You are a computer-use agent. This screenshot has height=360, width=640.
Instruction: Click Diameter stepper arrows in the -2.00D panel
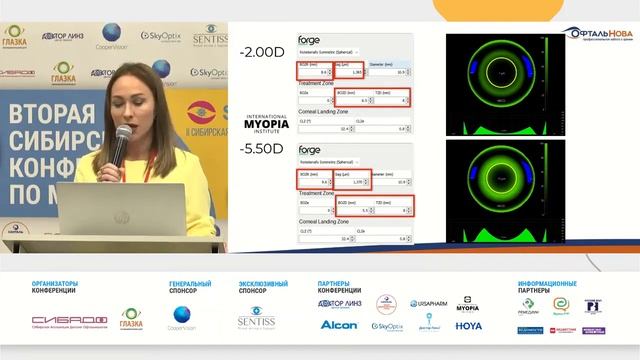408,72
